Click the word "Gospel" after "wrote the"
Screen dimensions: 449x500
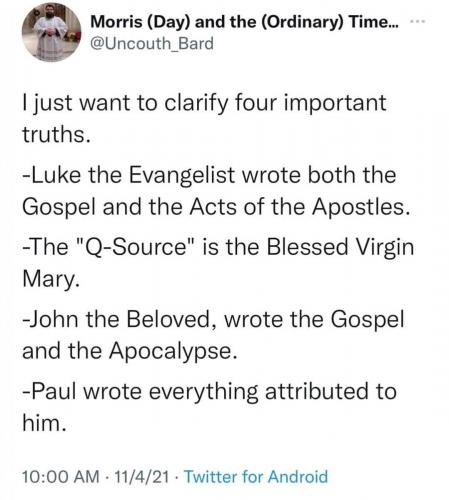coord(367,320)
